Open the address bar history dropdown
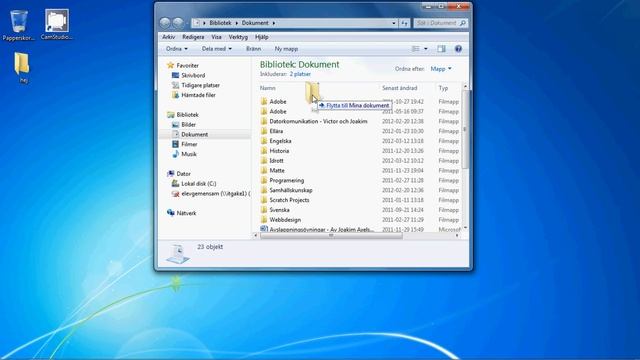 pos(394,23)
